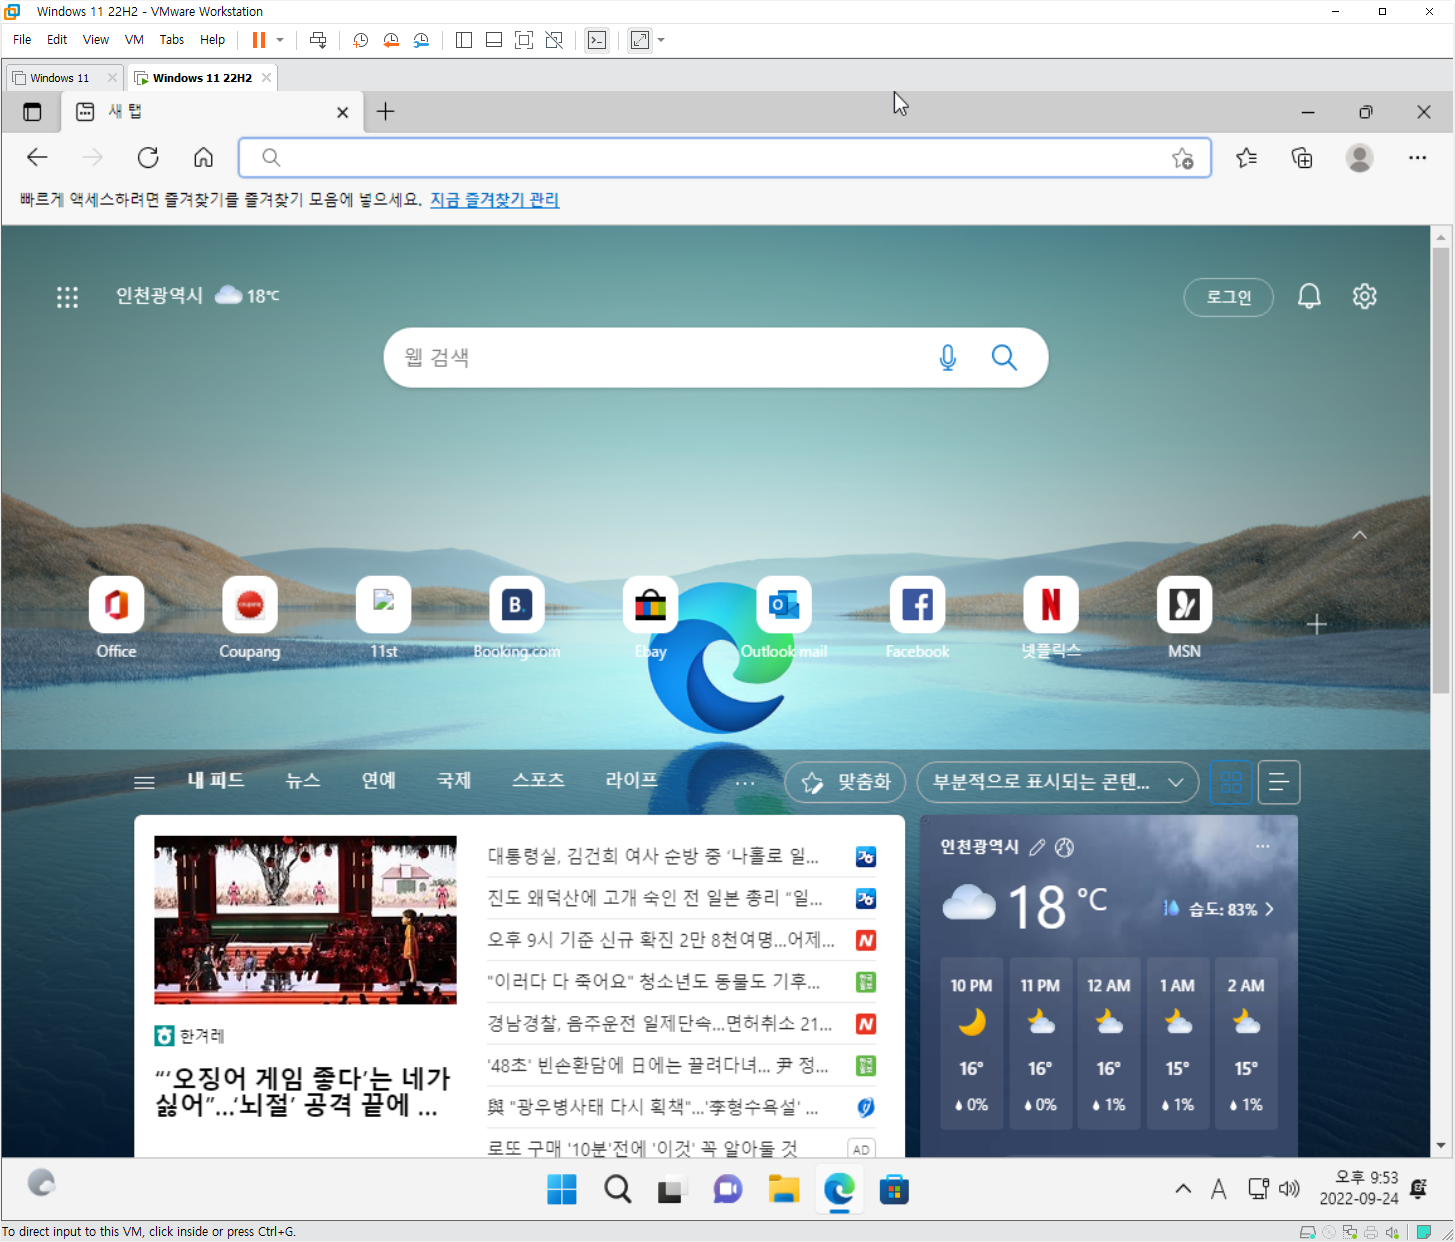Click the web search magnifier button
The height and width of the screenshot is (1242, 1455).
click(x=1004, y=357)
